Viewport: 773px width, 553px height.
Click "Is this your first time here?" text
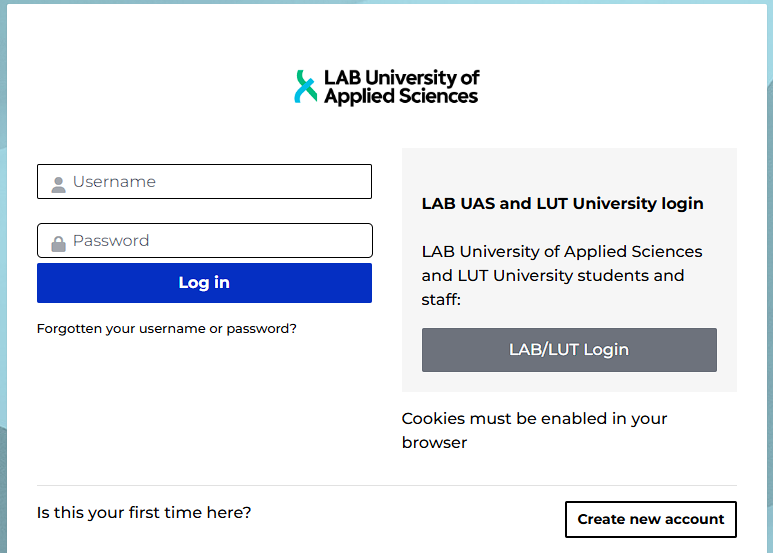coord(144,513)
